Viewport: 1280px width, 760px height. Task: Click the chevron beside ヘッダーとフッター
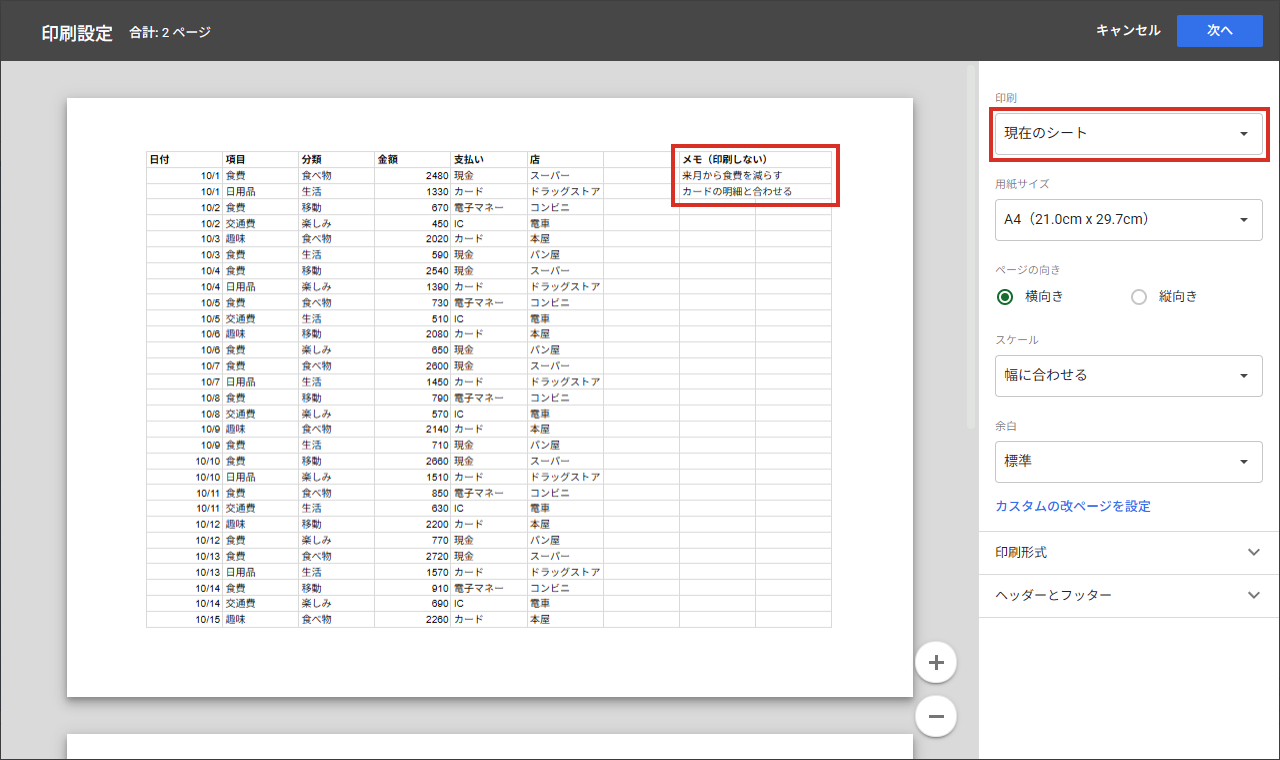(x=1255, y=595)
